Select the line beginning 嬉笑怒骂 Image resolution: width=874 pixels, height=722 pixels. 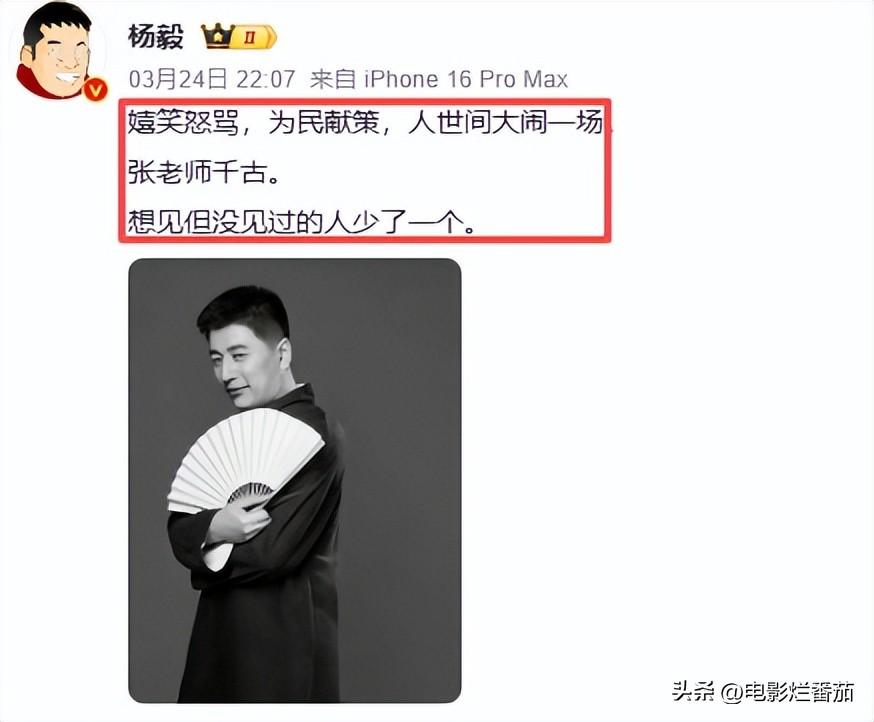pyautogui.click(x=365, y=123)
